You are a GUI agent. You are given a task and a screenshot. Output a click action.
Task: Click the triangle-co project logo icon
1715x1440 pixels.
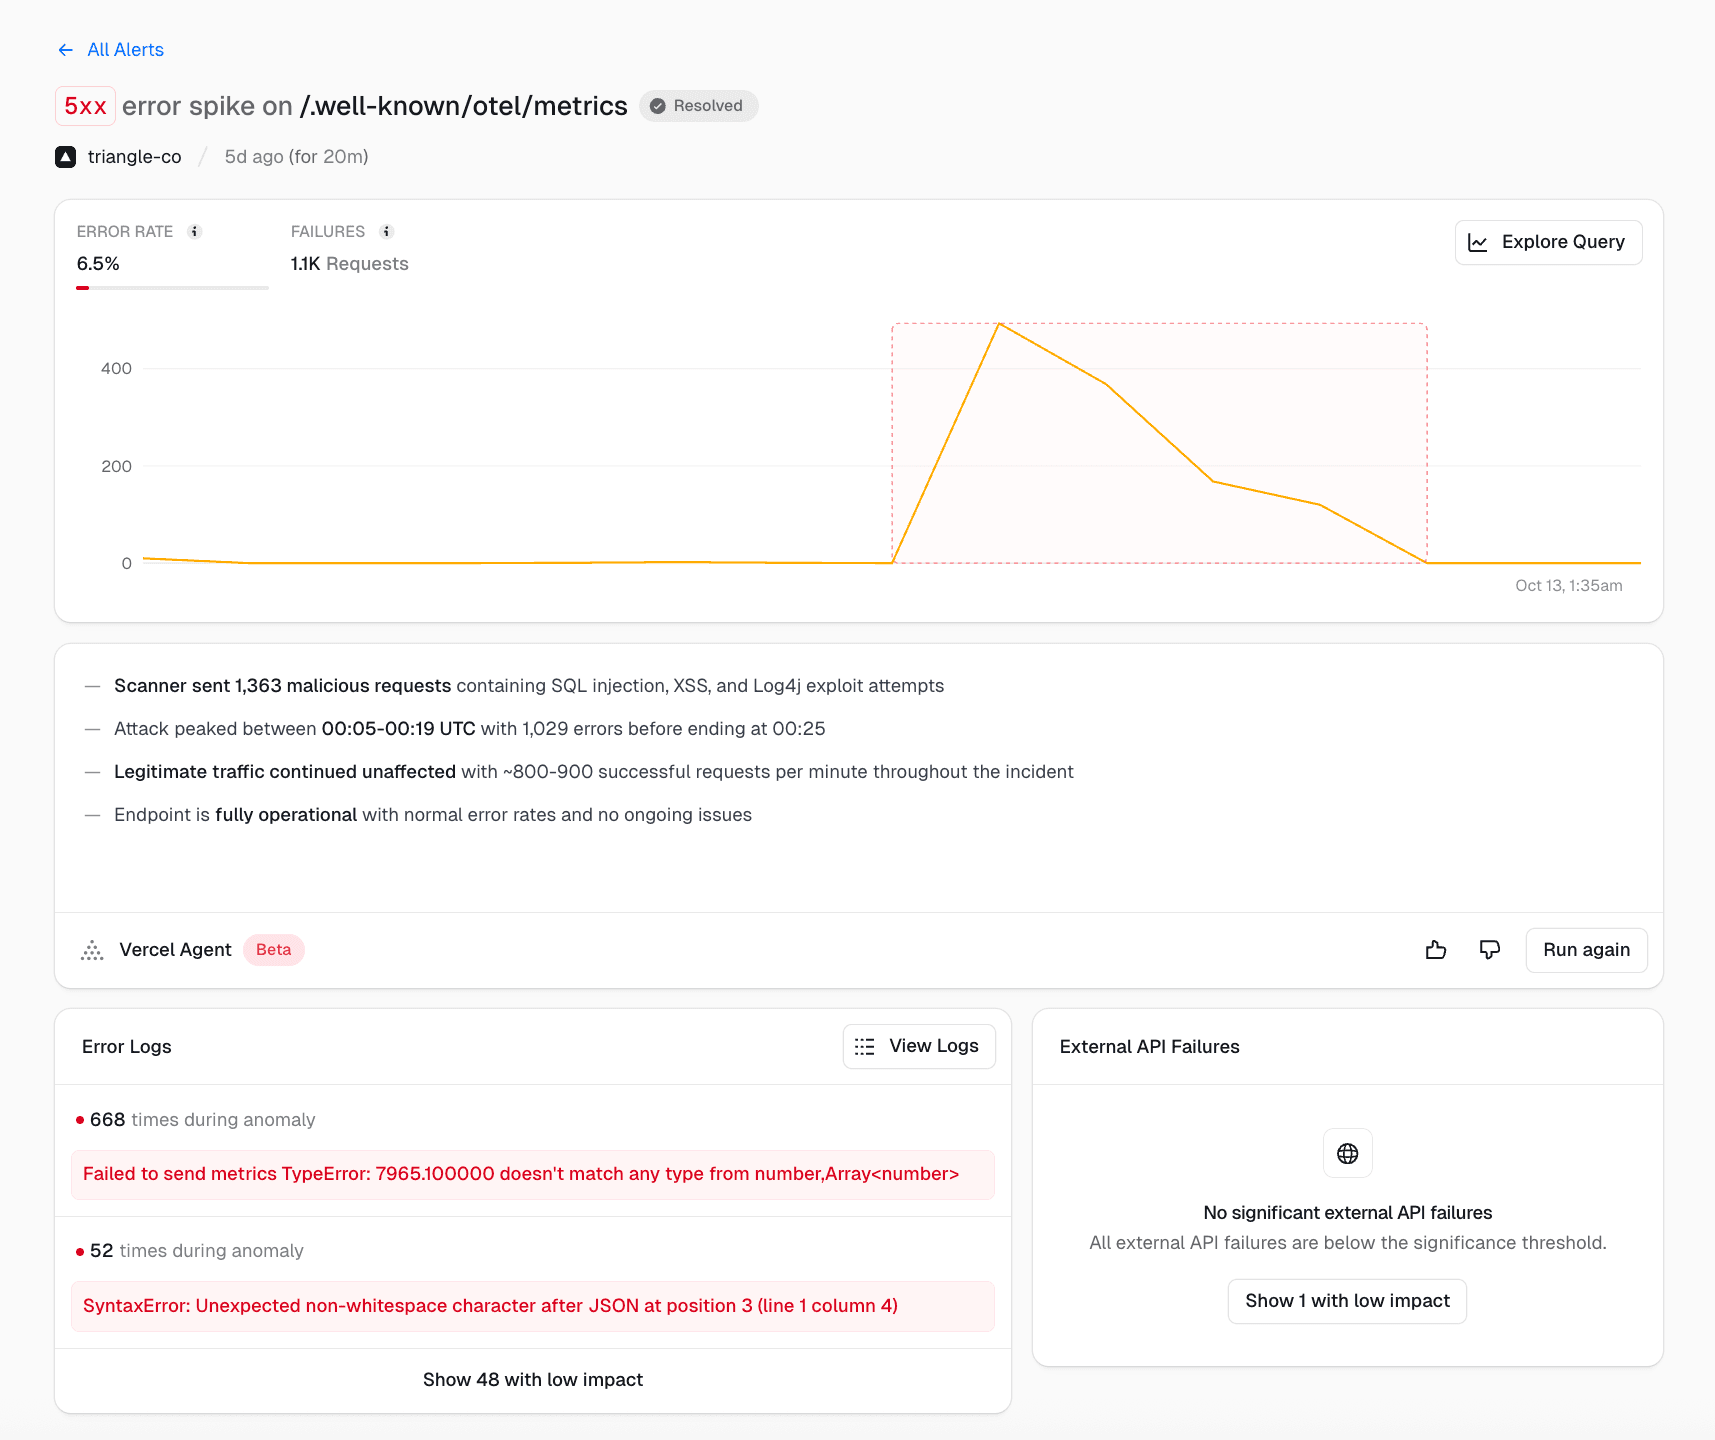point(66,157)
